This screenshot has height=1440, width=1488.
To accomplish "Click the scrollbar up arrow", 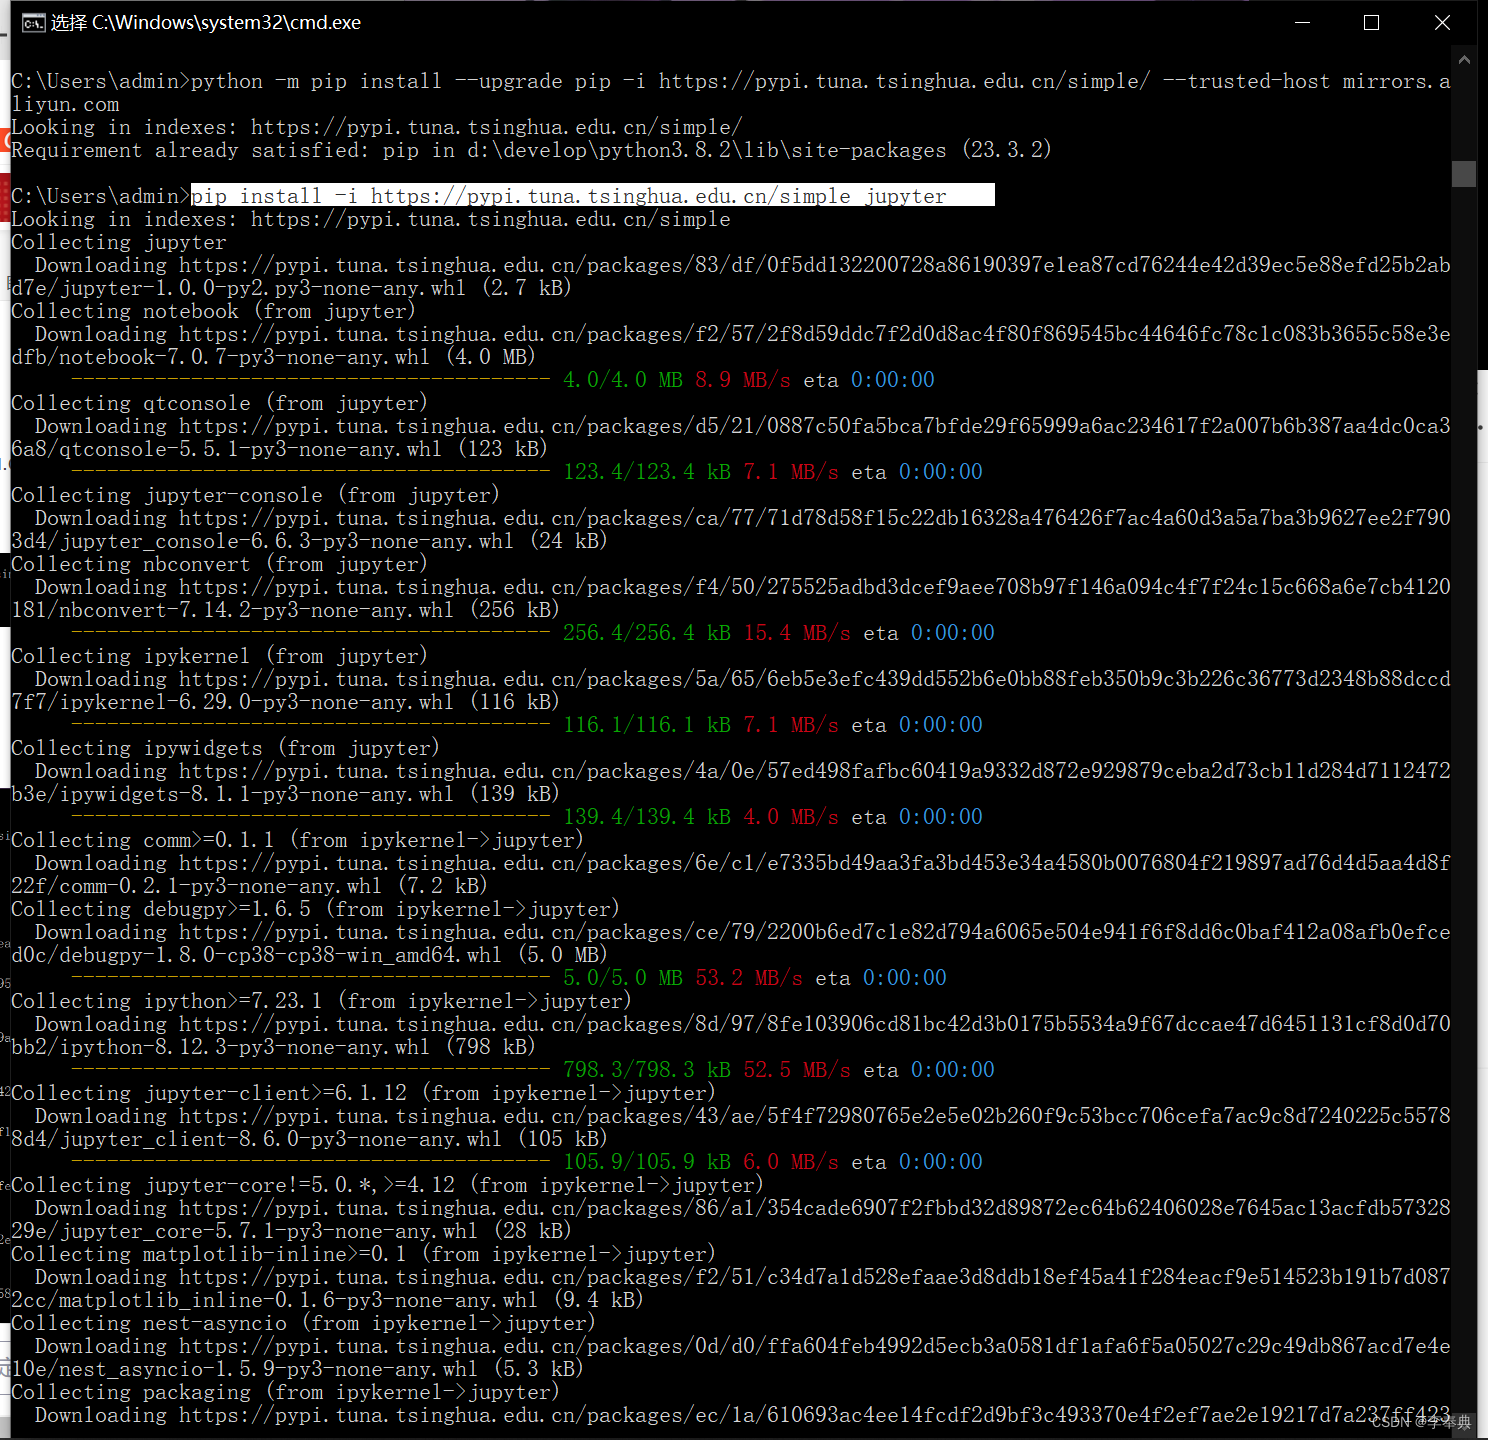I will pyautogui.click(x=1464, y=60).
